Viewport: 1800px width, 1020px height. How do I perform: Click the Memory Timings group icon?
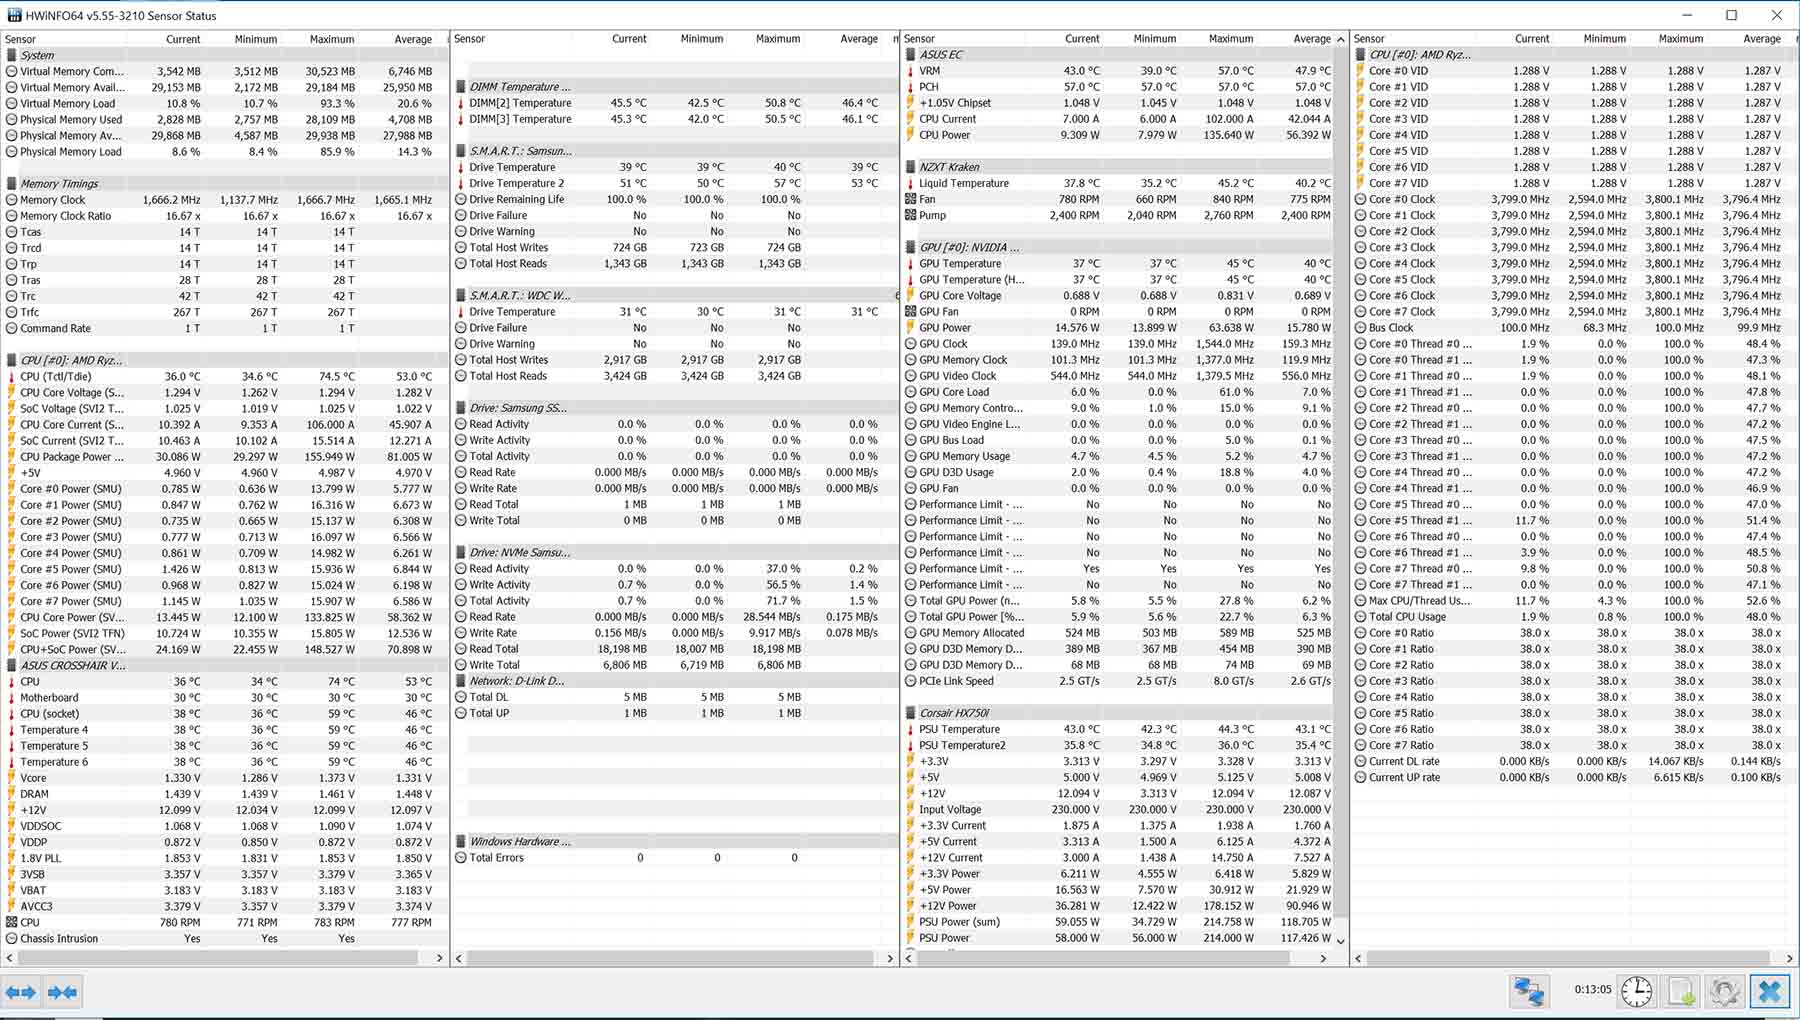pos(12,184)
